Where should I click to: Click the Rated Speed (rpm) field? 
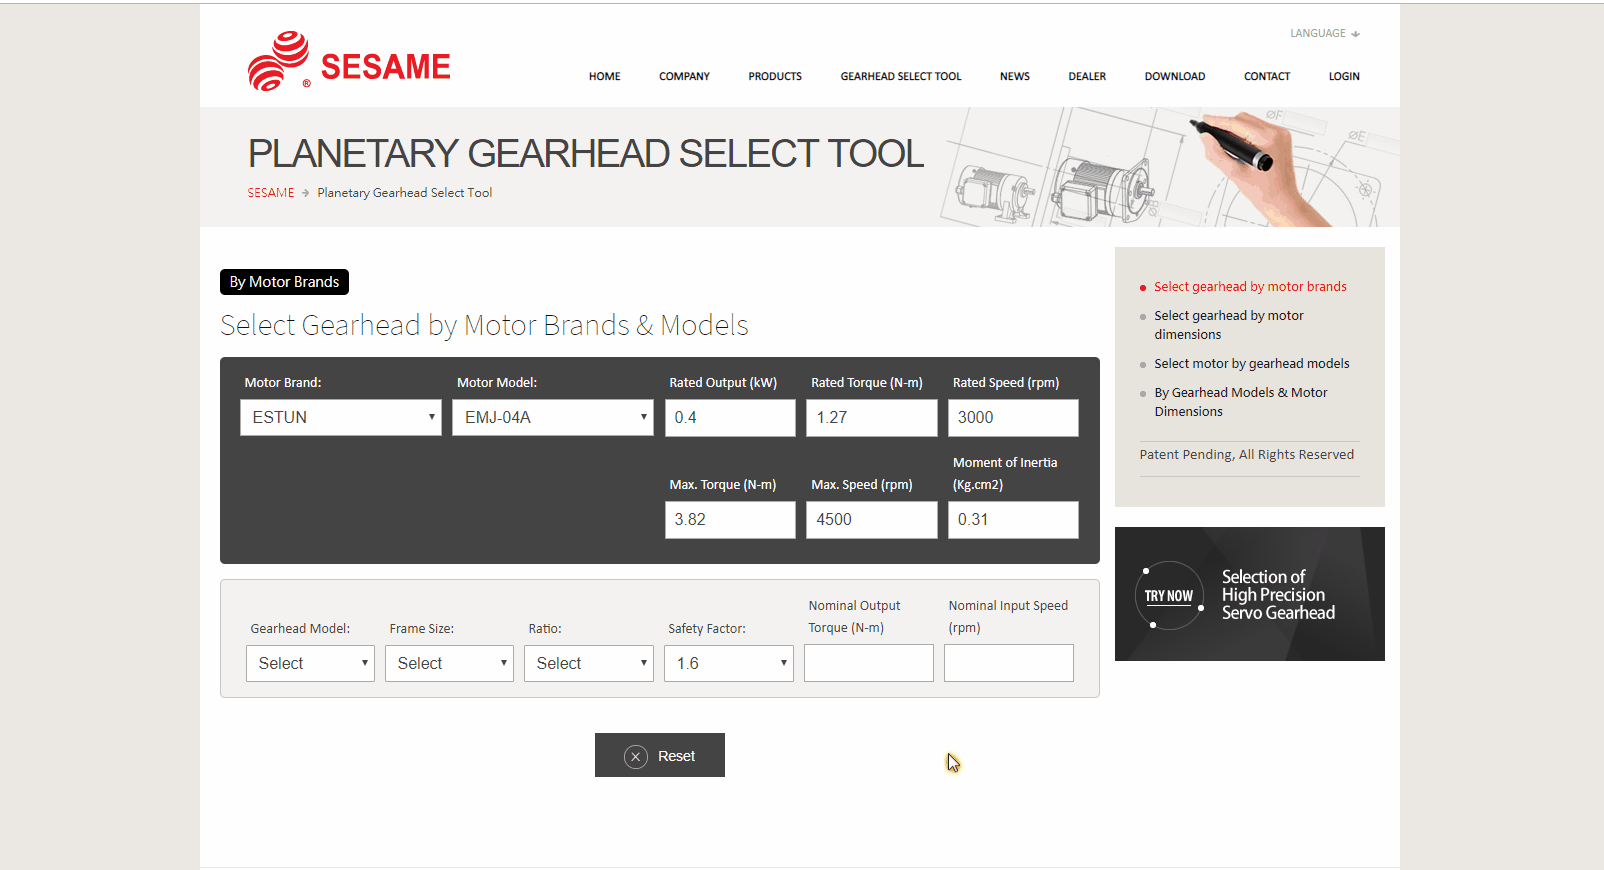1013,418
